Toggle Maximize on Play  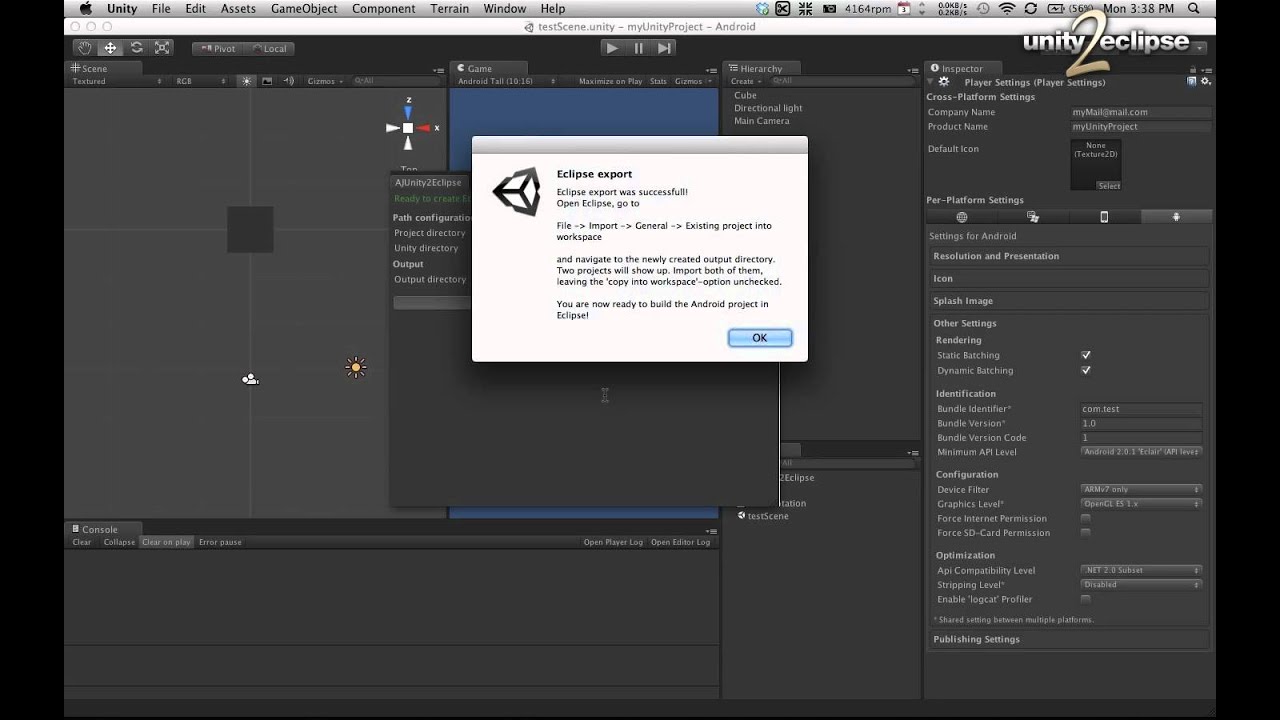610,81
